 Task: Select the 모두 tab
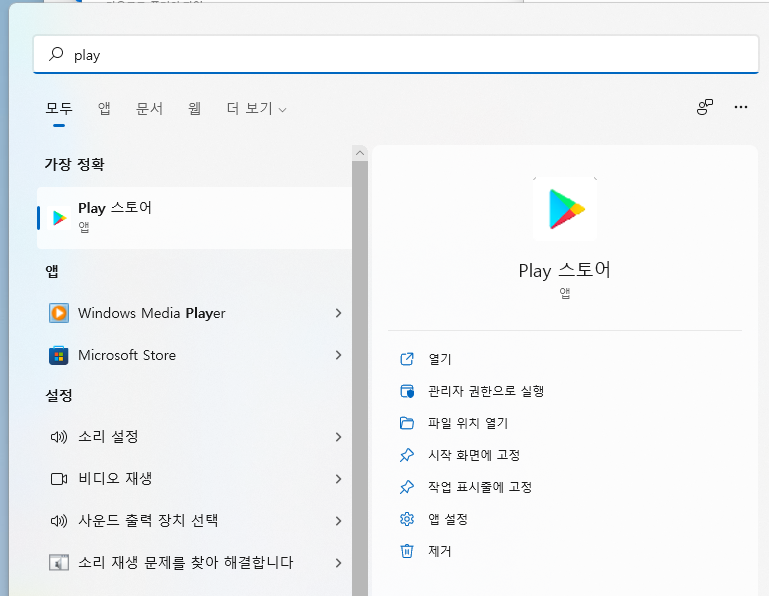tap(59, 108)
